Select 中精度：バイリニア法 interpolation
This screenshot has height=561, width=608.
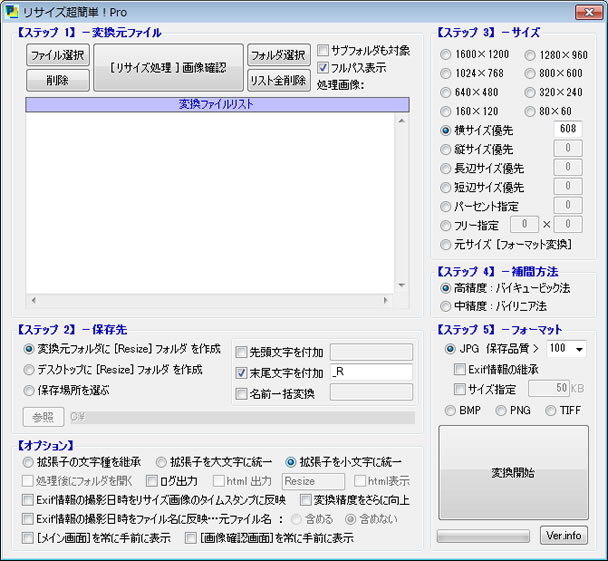(446, 307)
